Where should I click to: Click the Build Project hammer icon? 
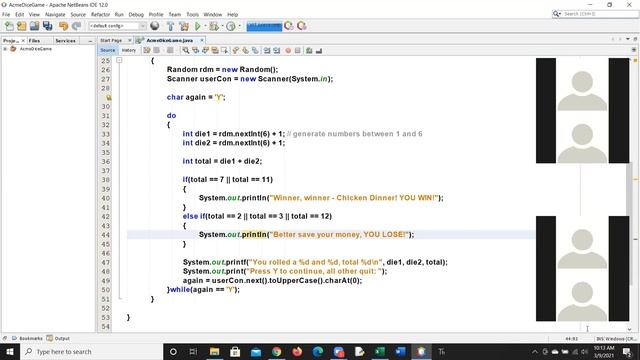point(171,26)
